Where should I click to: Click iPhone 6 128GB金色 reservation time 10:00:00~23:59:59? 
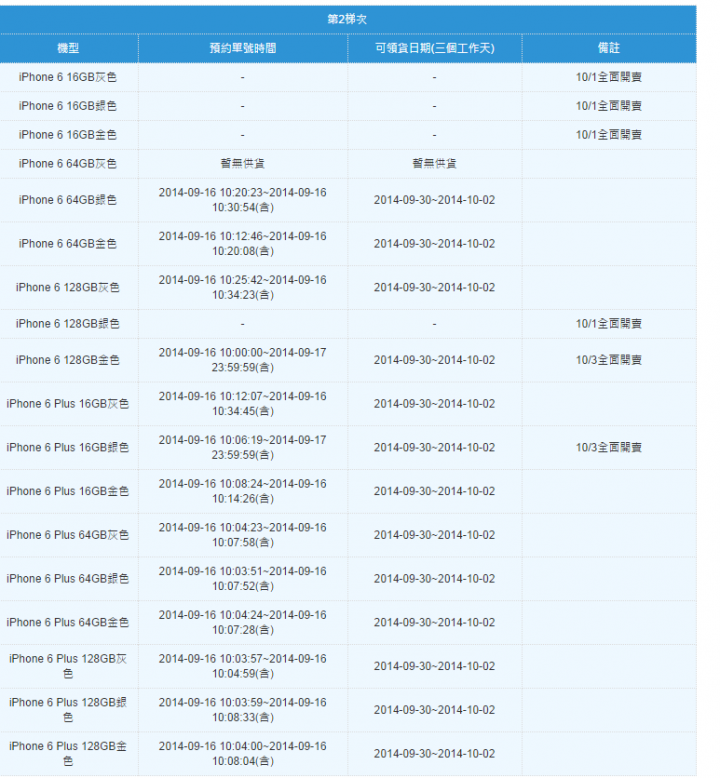243,360
